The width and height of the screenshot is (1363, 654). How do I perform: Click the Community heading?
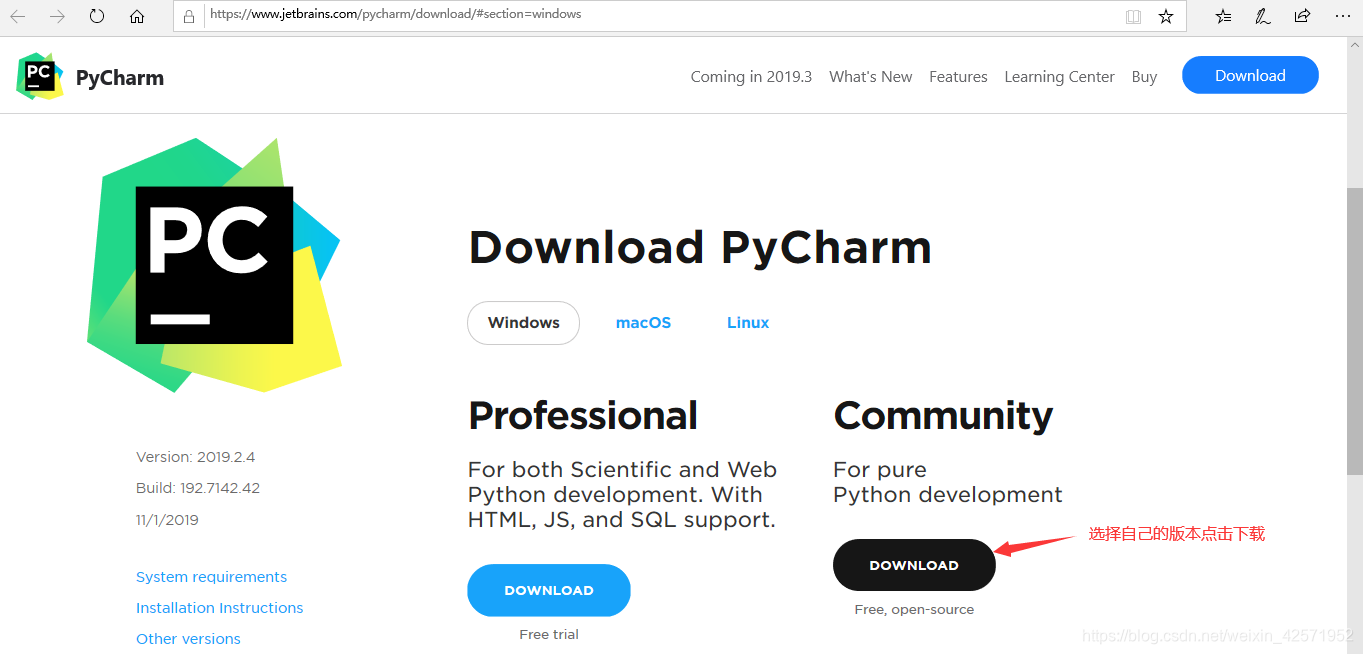pyautogui.click(x=943, y=416)
